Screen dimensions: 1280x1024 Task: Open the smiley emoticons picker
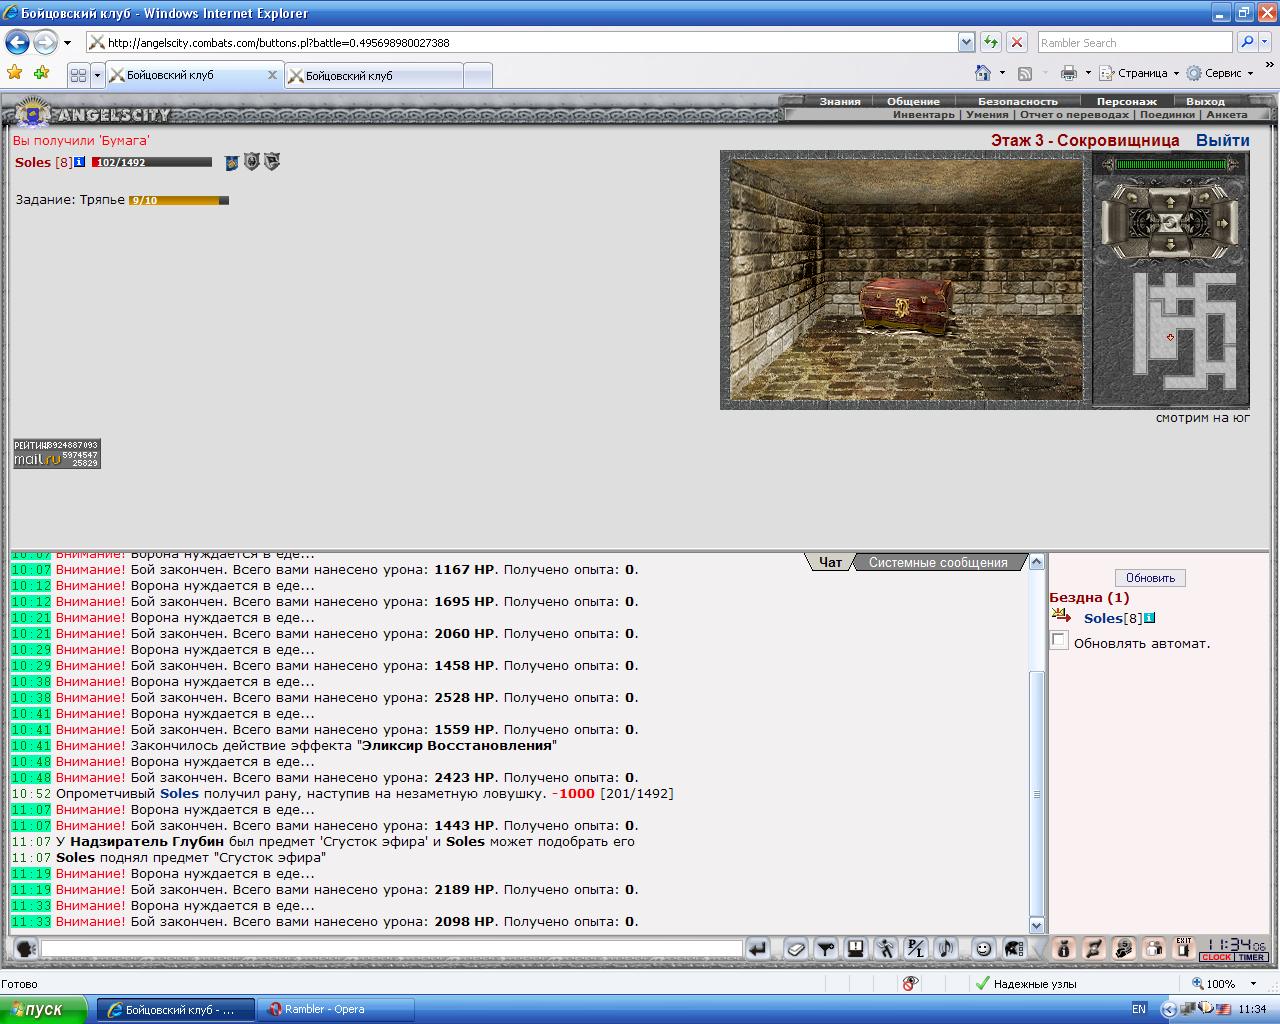tap(983, 949)
